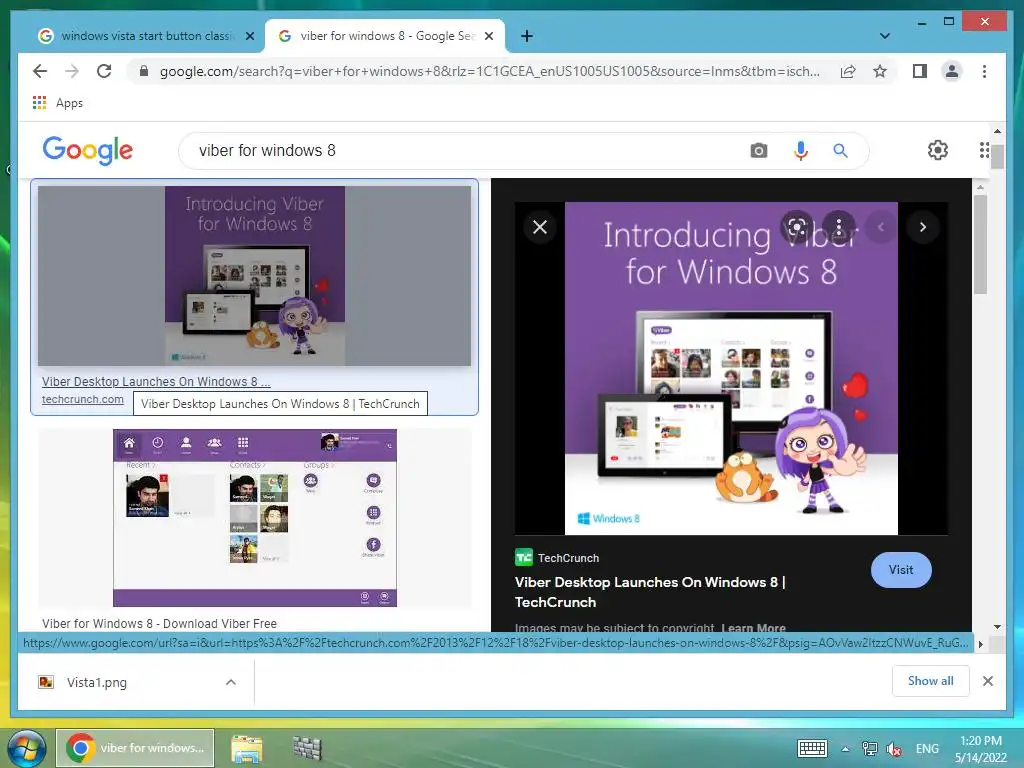Reload the current page
The height and width of the screenshot is (768, 1024).
point(104,71)
